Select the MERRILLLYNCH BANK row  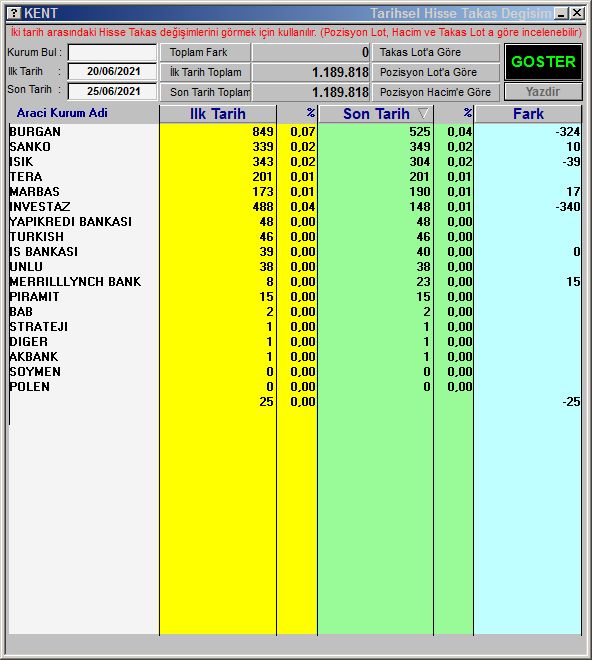pyautogui.click(x=295, y=282)
